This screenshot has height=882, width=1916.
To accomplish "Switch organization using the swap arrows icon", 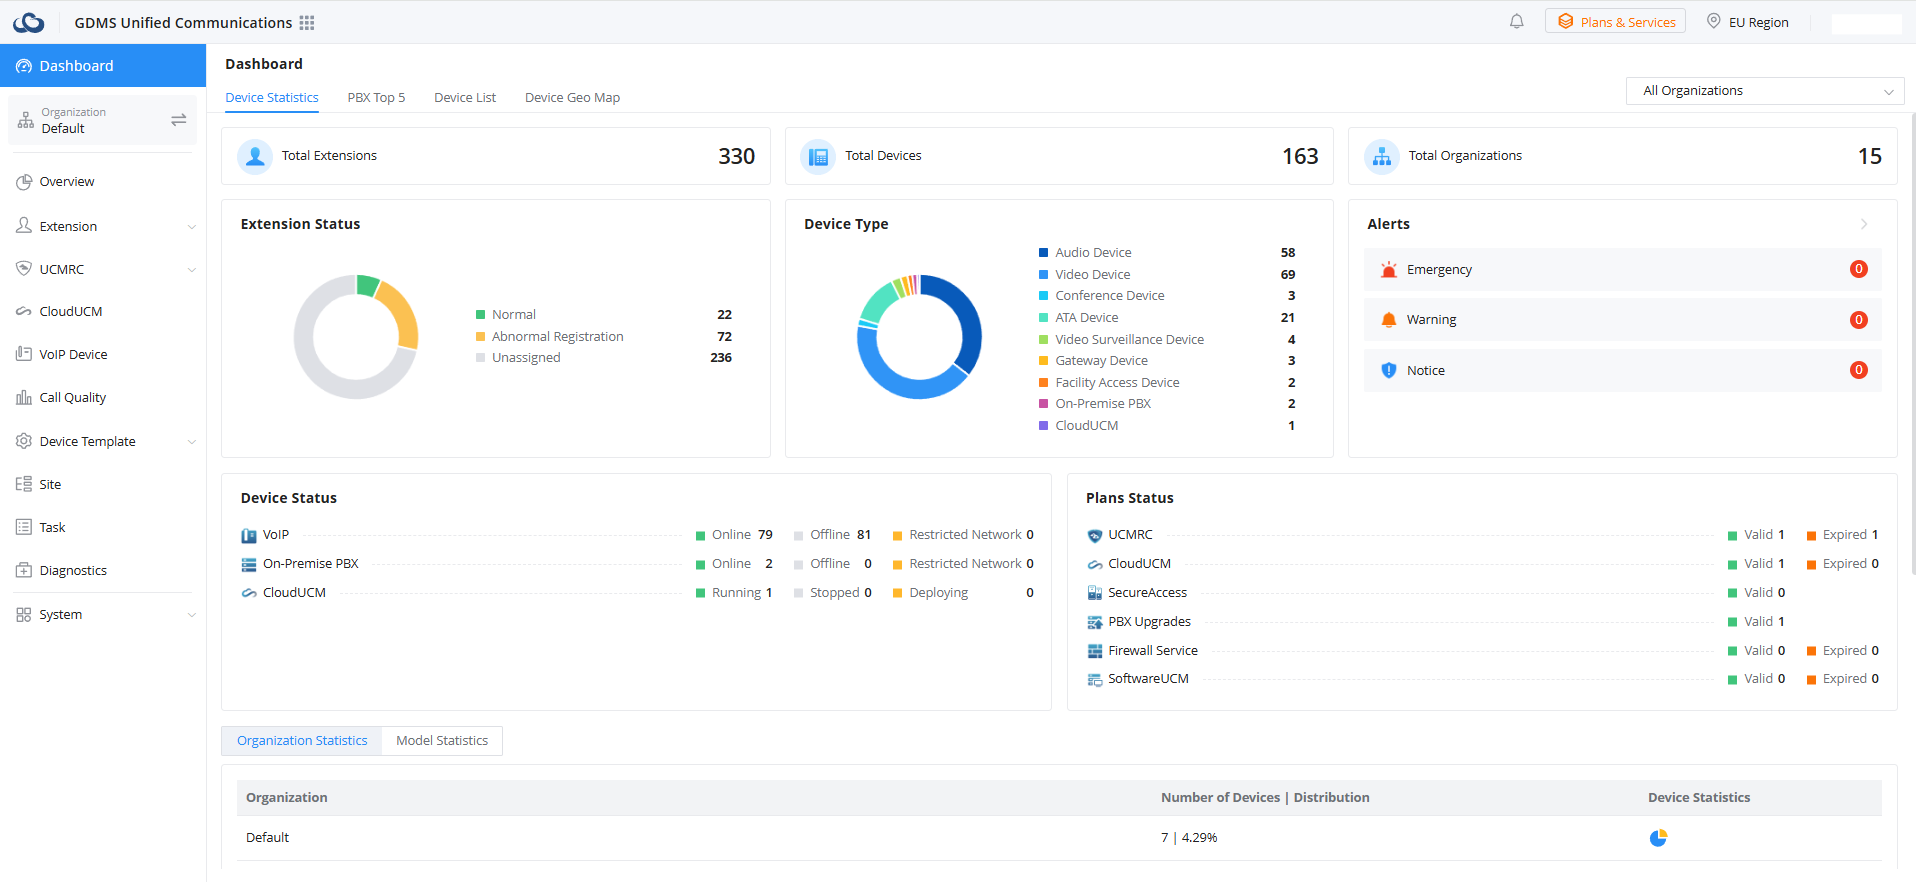I will click(179, 120).
